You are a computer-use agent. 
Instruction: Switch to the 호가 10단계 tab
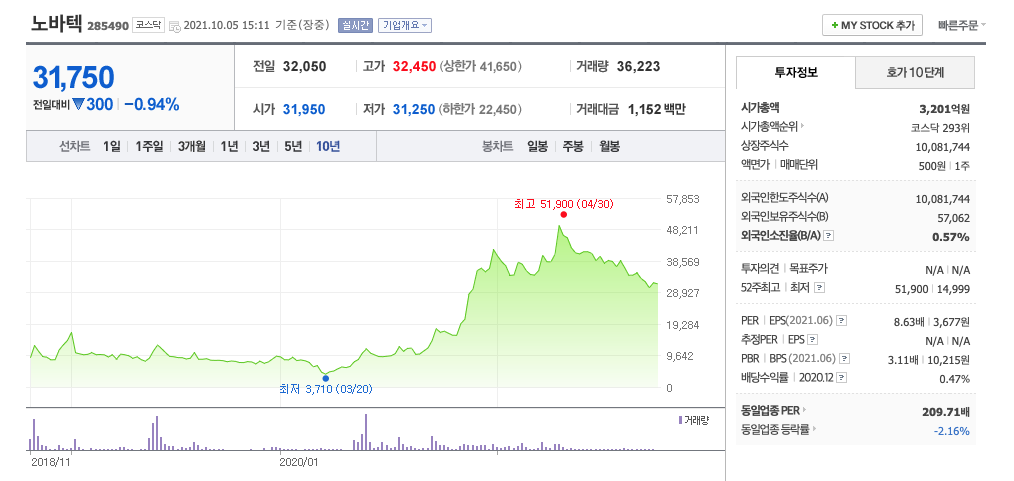click(x=914, y=72)
